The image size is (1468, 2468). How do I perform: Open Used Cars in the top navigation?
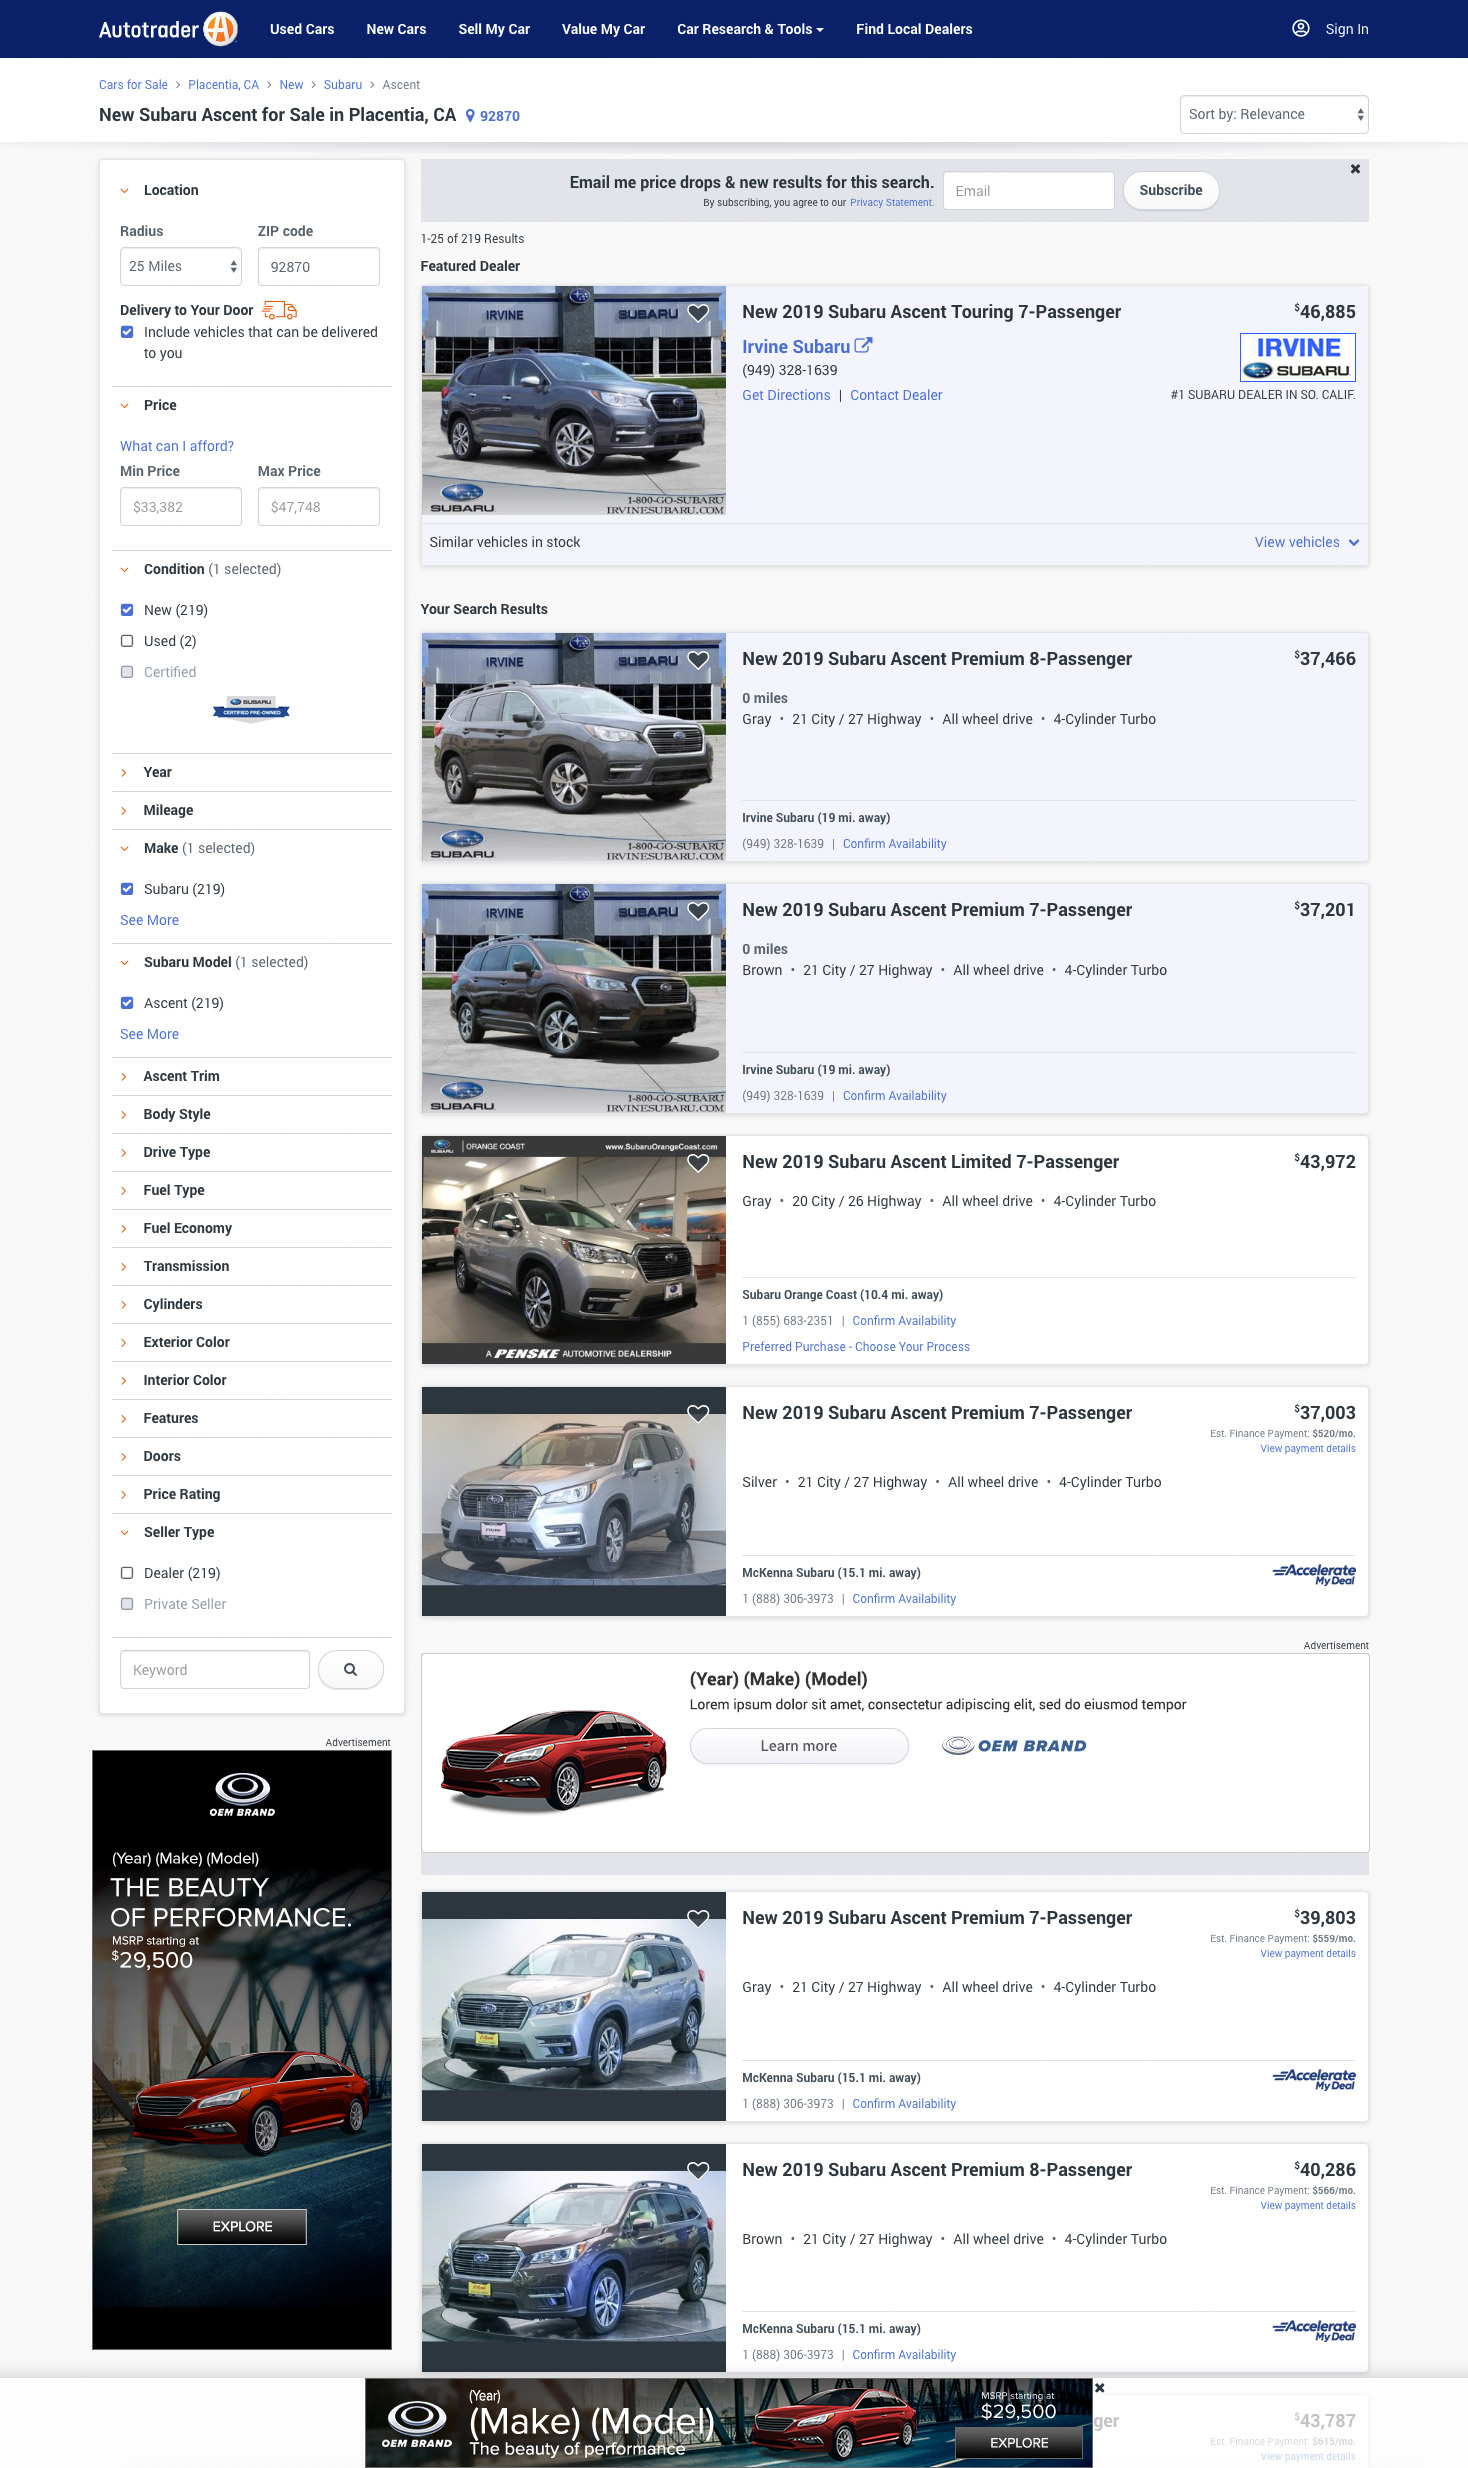302,29
